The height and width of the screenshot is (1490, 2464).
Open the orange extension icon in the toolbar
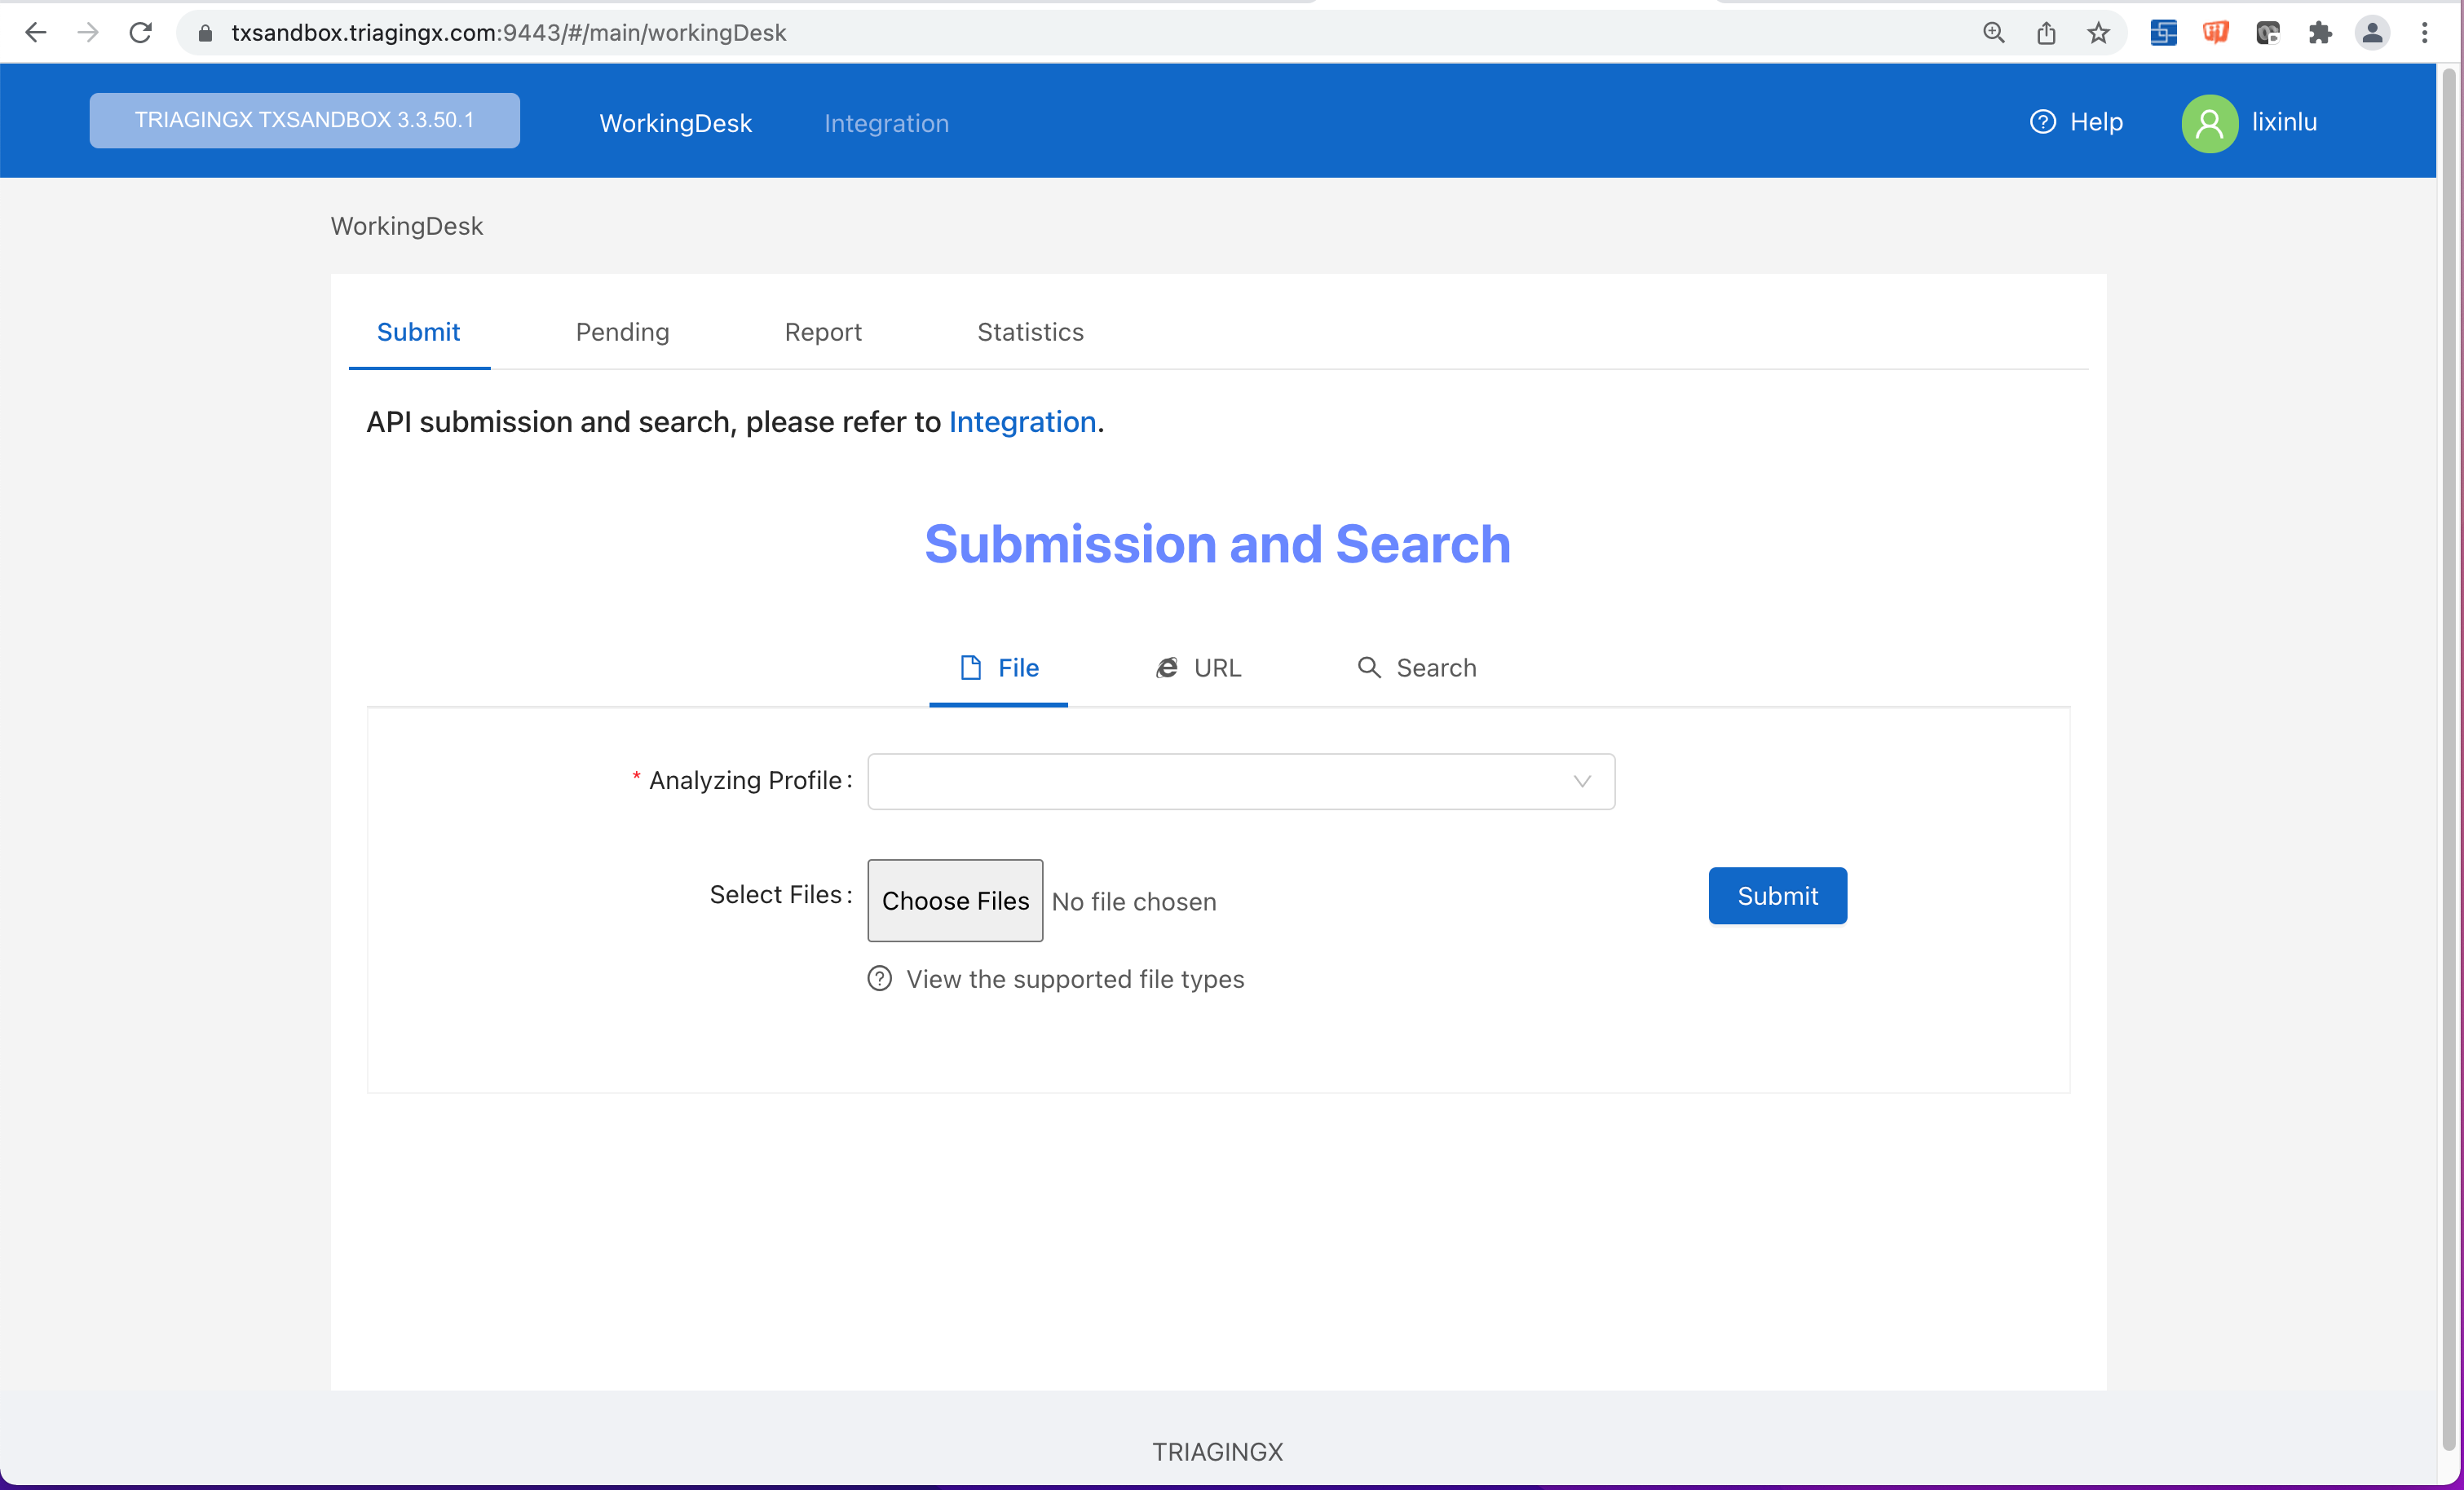[x=2215, y=33]
